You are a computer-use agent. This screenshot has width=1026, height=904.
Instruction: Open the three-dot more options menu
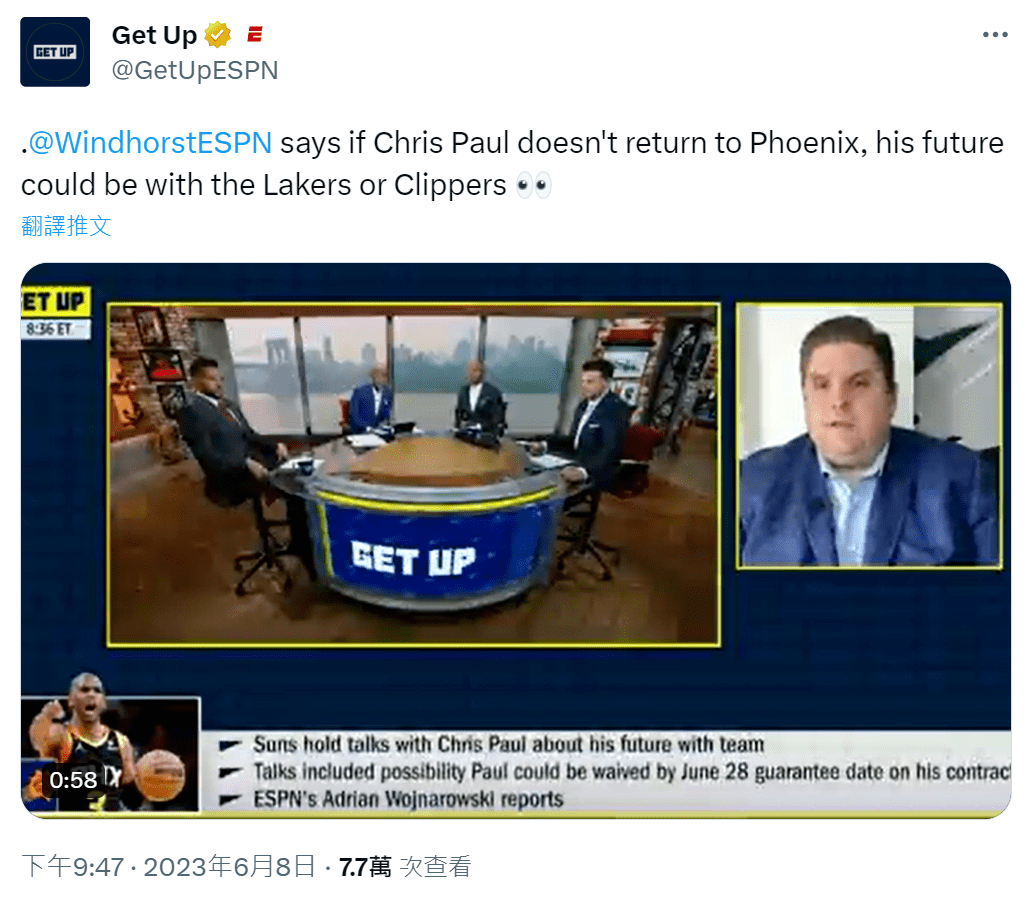(995, 35)
